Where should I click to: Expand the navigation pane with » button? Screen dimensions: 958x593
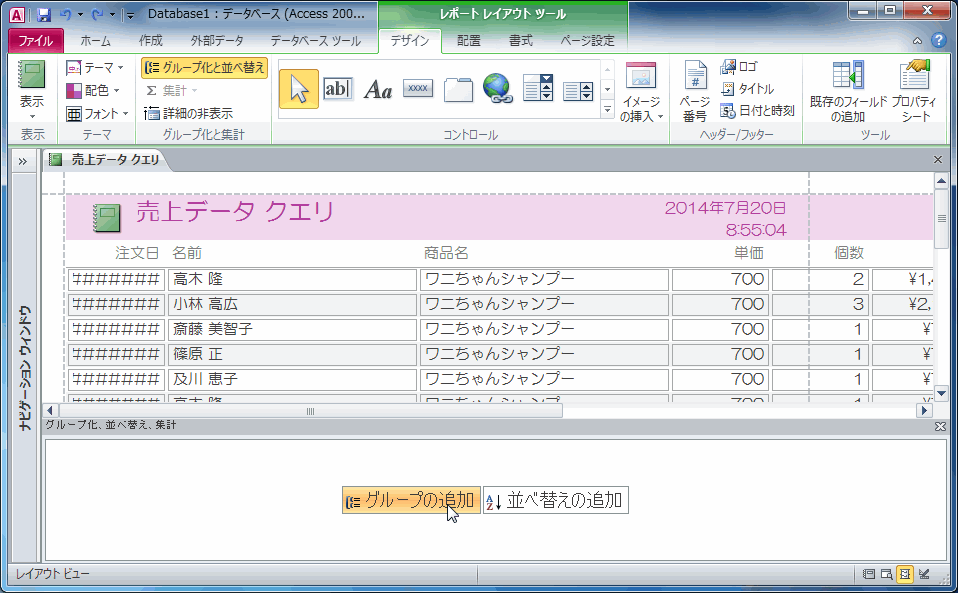pos(23,161)
